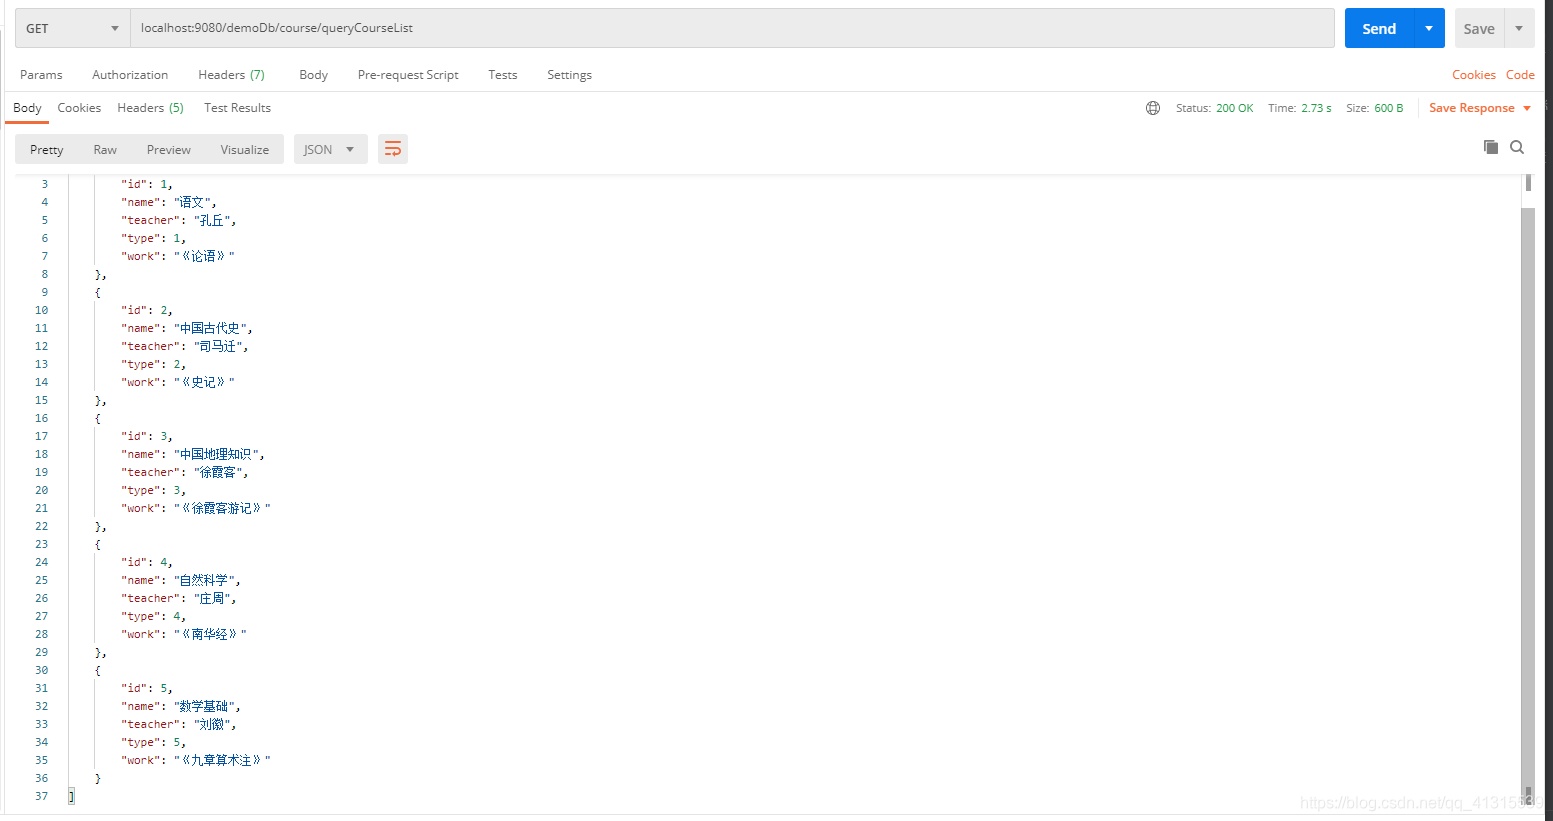Click the request URL input field
The width and height of the screenshot is (1553, 821).
(700, 28)
